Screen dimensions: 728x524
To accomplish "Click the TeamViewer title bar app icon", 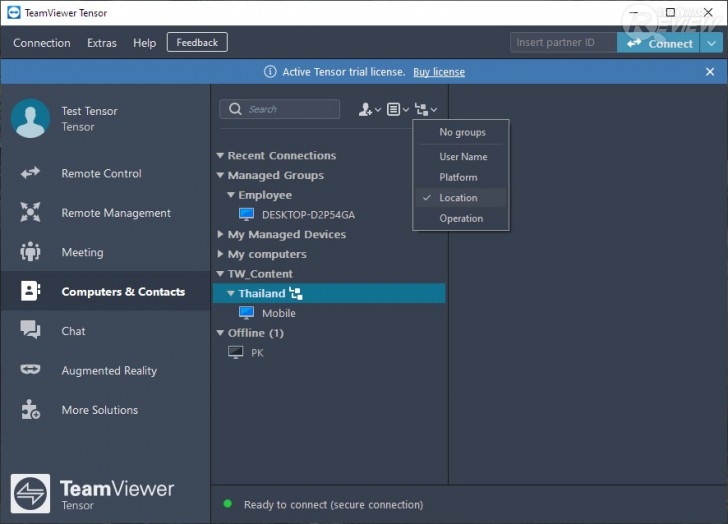I will [14, 13].
